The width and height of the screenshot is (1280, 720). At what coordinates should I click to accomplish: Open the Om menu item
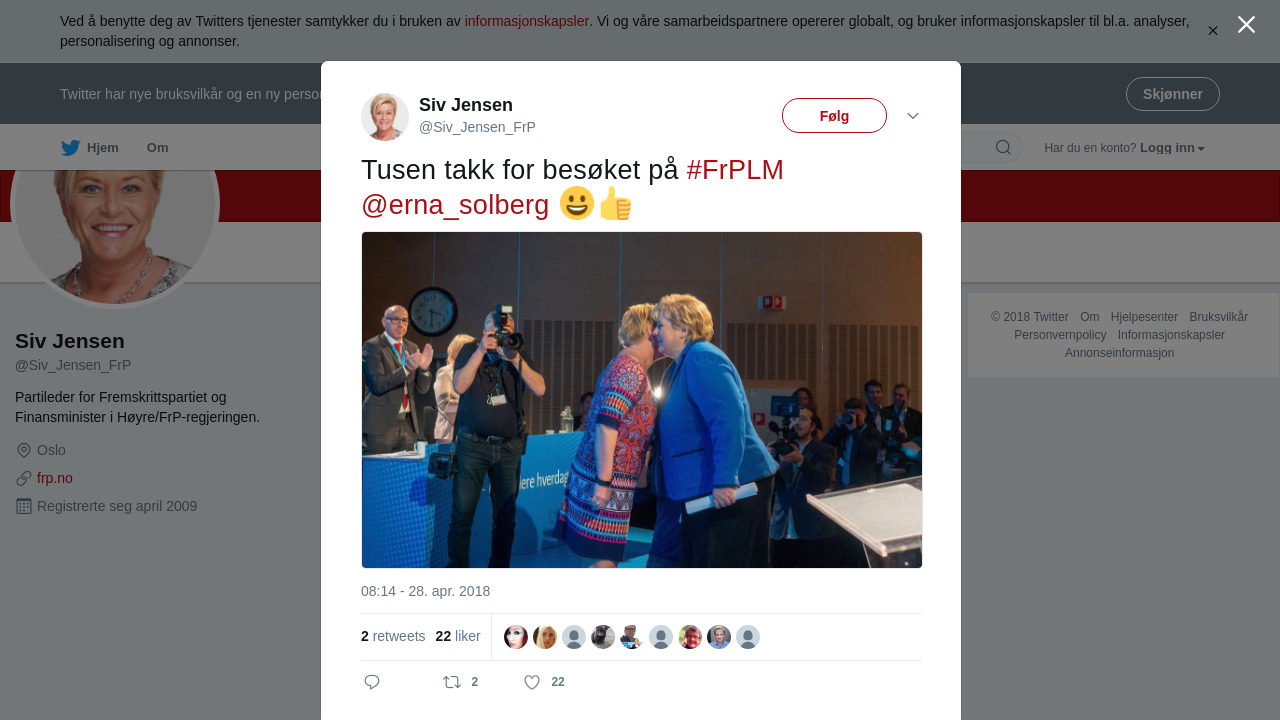pos(158,148)
